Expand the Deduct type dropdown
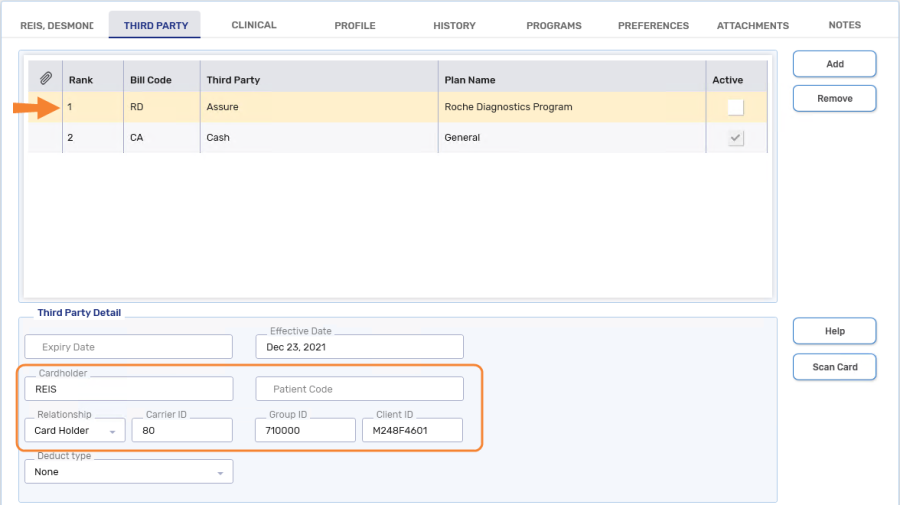This screenshot has width=900, height=505. click(128, 472)
